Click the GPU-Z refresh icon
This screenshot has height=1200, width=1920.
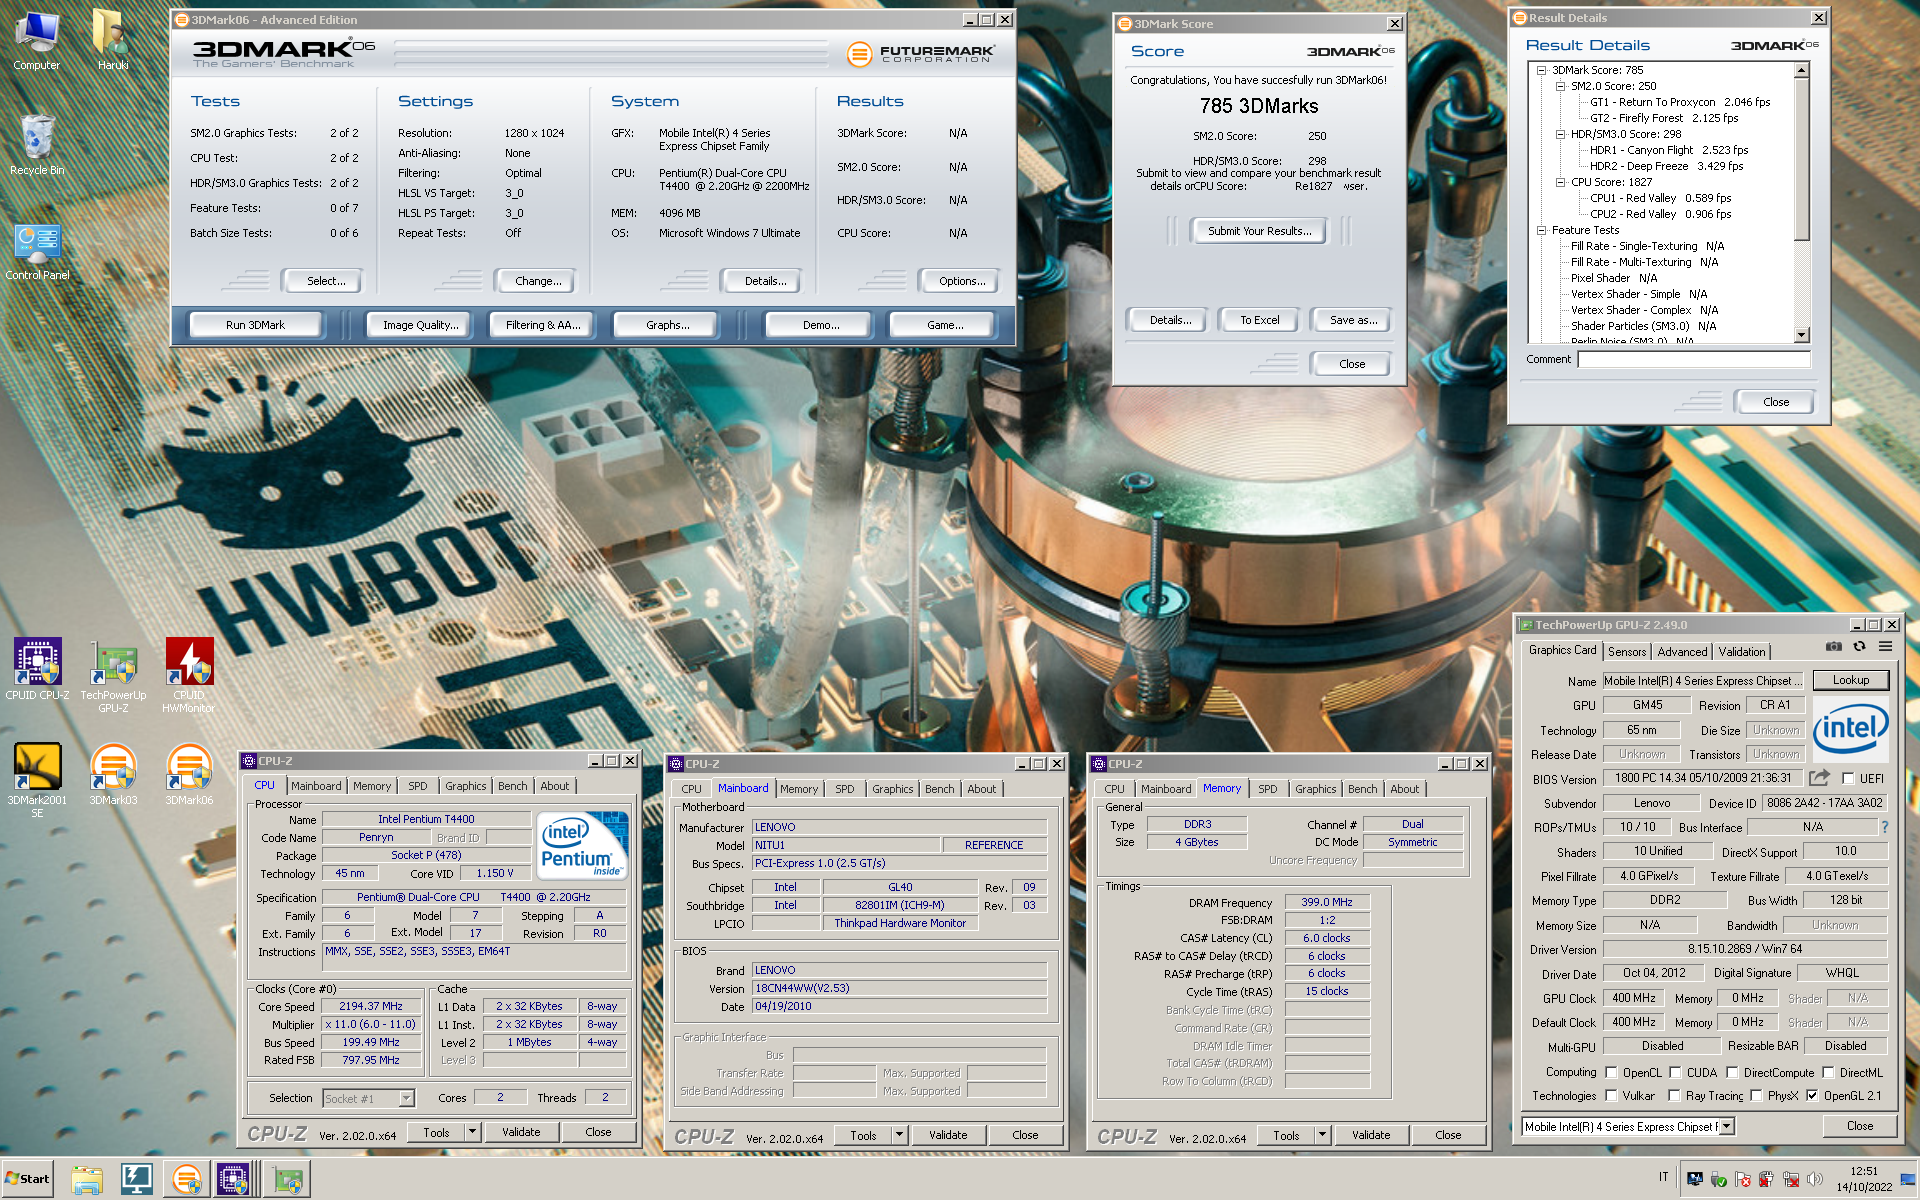1859,648
